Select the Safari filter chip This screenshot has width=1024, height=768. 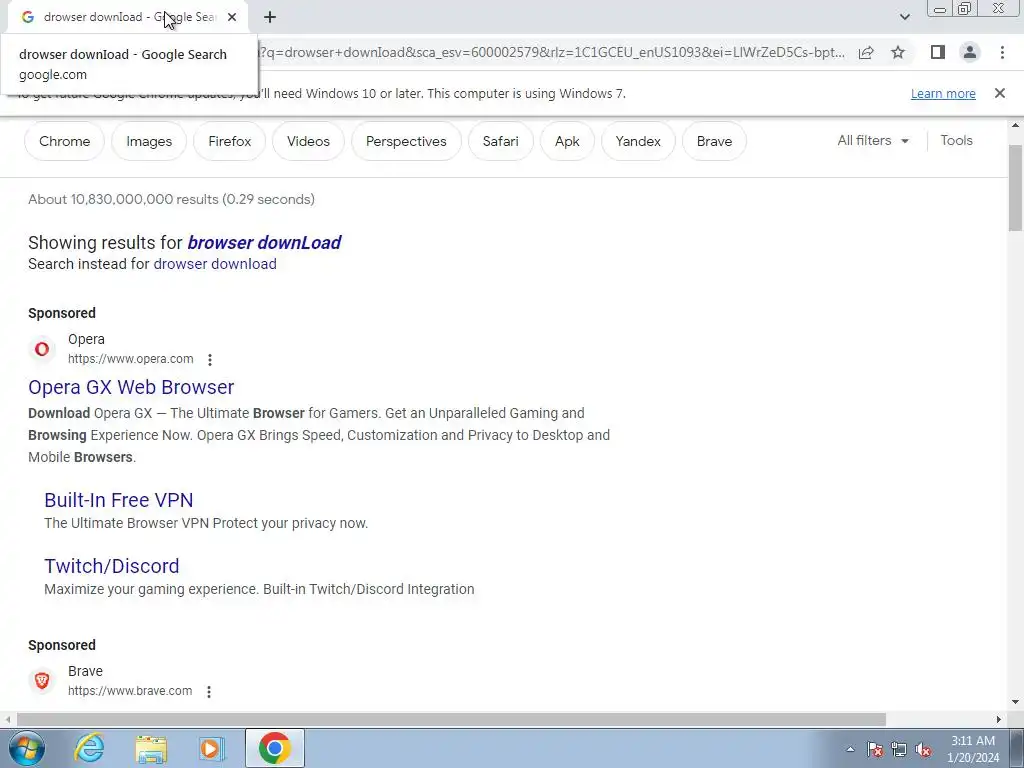(500, 141)
